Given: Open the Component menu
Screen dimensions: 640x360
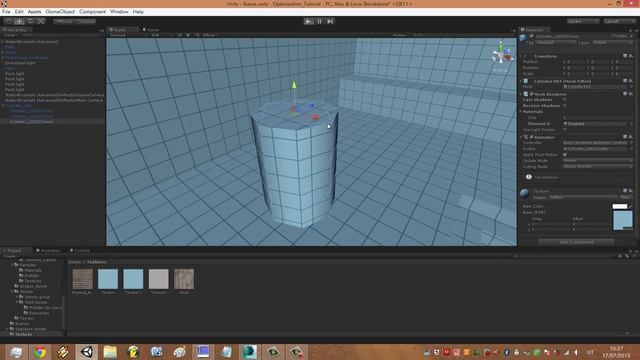Looking at the screenshot, I should (x=92, y=12).
